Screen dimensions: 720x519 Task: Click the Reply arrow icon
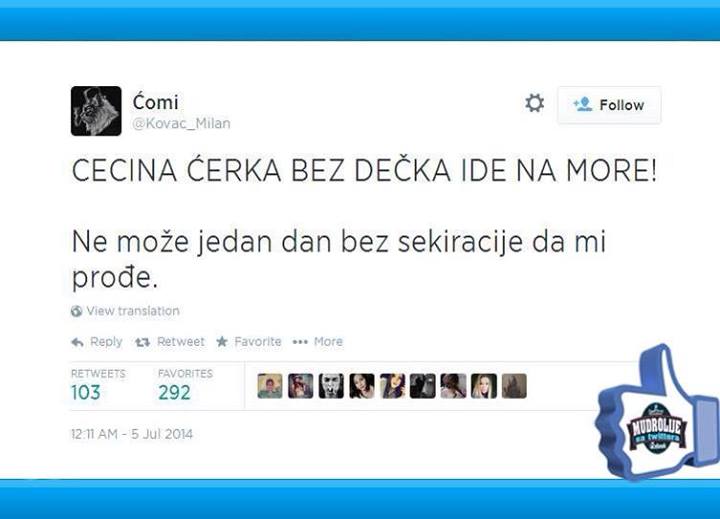click(78, 342)
